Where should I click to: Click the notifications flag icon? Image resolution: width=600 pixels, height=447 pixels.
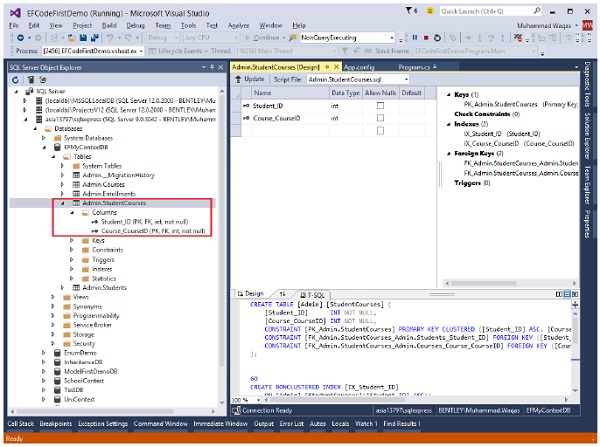click(407, 9)
